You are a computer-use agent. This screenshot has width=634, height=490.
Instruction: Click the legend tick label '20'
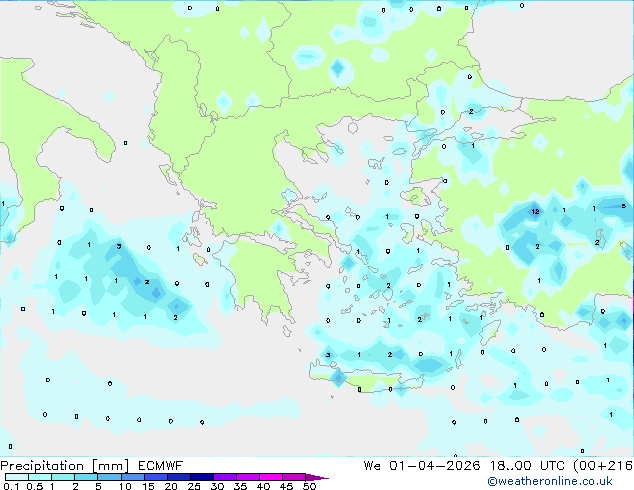pos(171,486)
